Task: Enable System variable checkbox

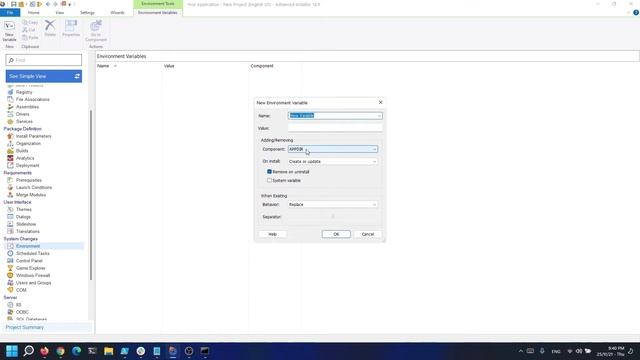Action: [269, 180]
